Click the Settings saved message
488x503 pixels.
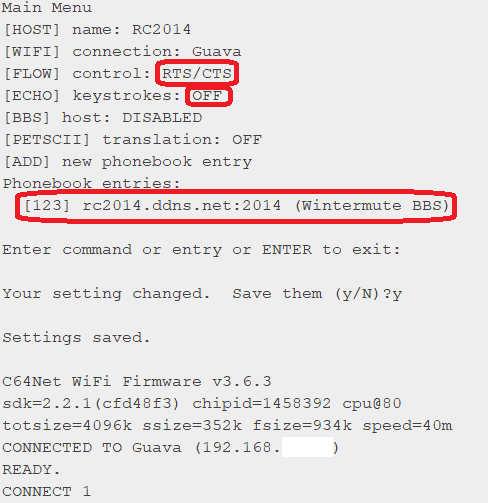(76, 338)
